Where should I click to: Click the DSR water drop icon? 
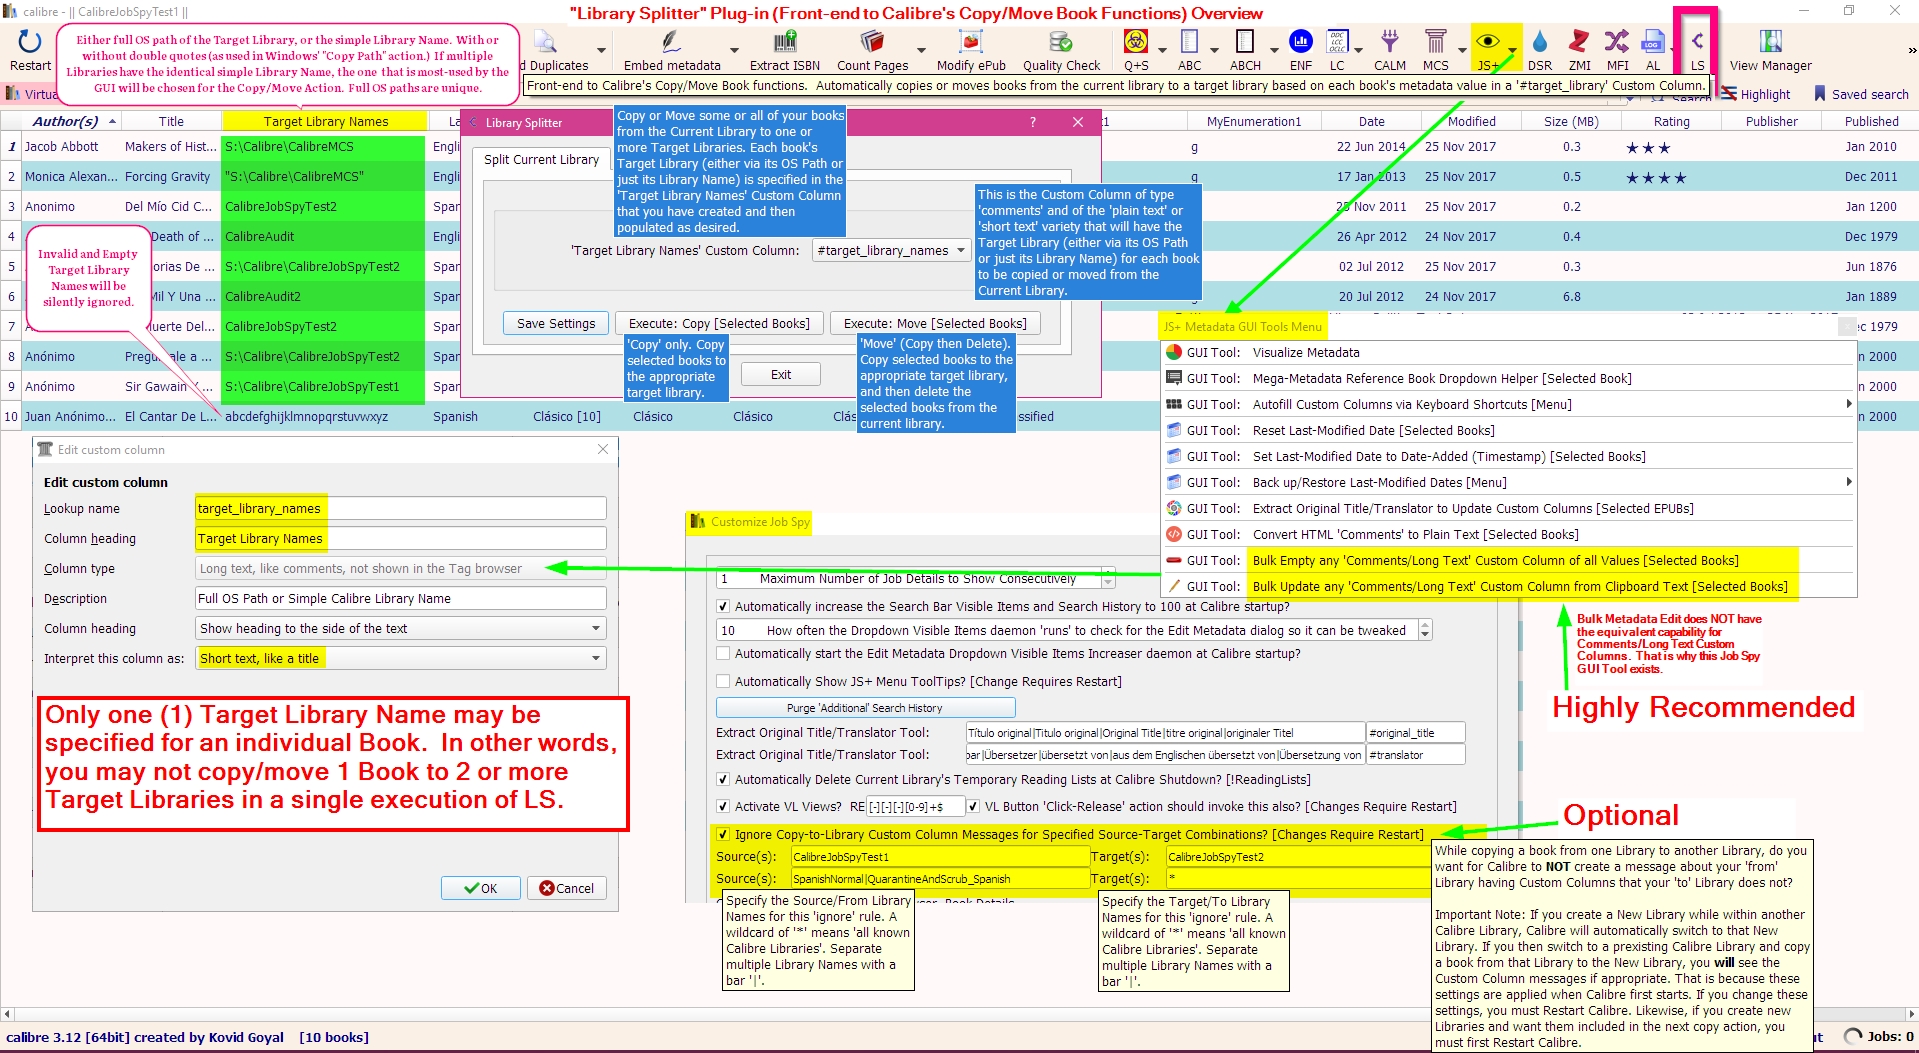coord(1540,41)
